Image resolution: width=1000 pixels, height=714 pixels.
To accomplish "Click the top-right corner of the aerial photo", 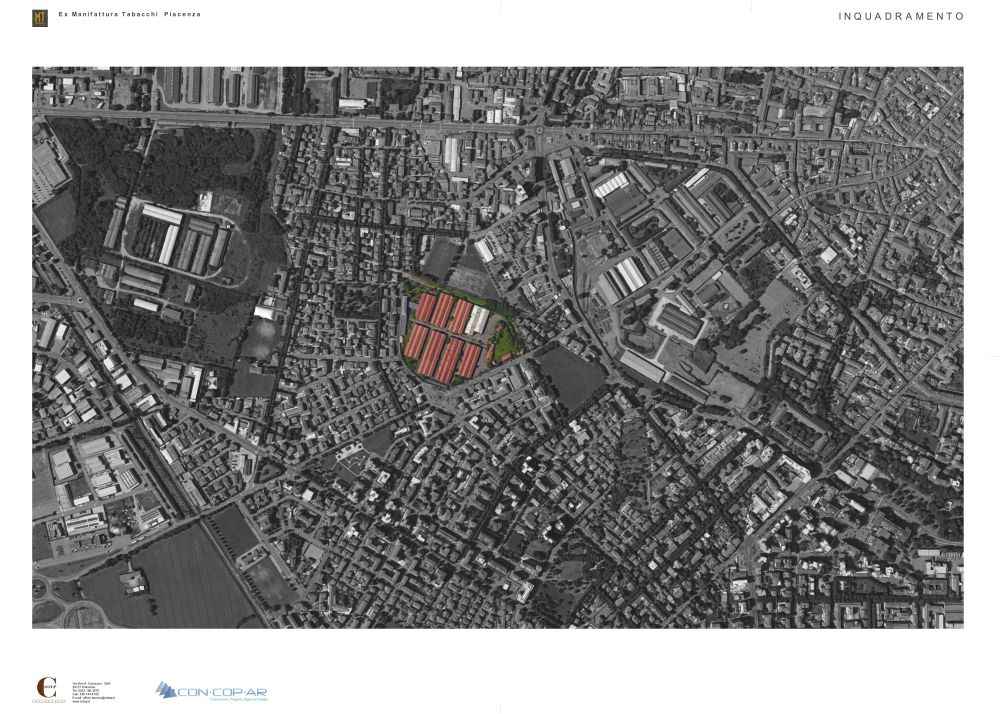I will 960,70.
